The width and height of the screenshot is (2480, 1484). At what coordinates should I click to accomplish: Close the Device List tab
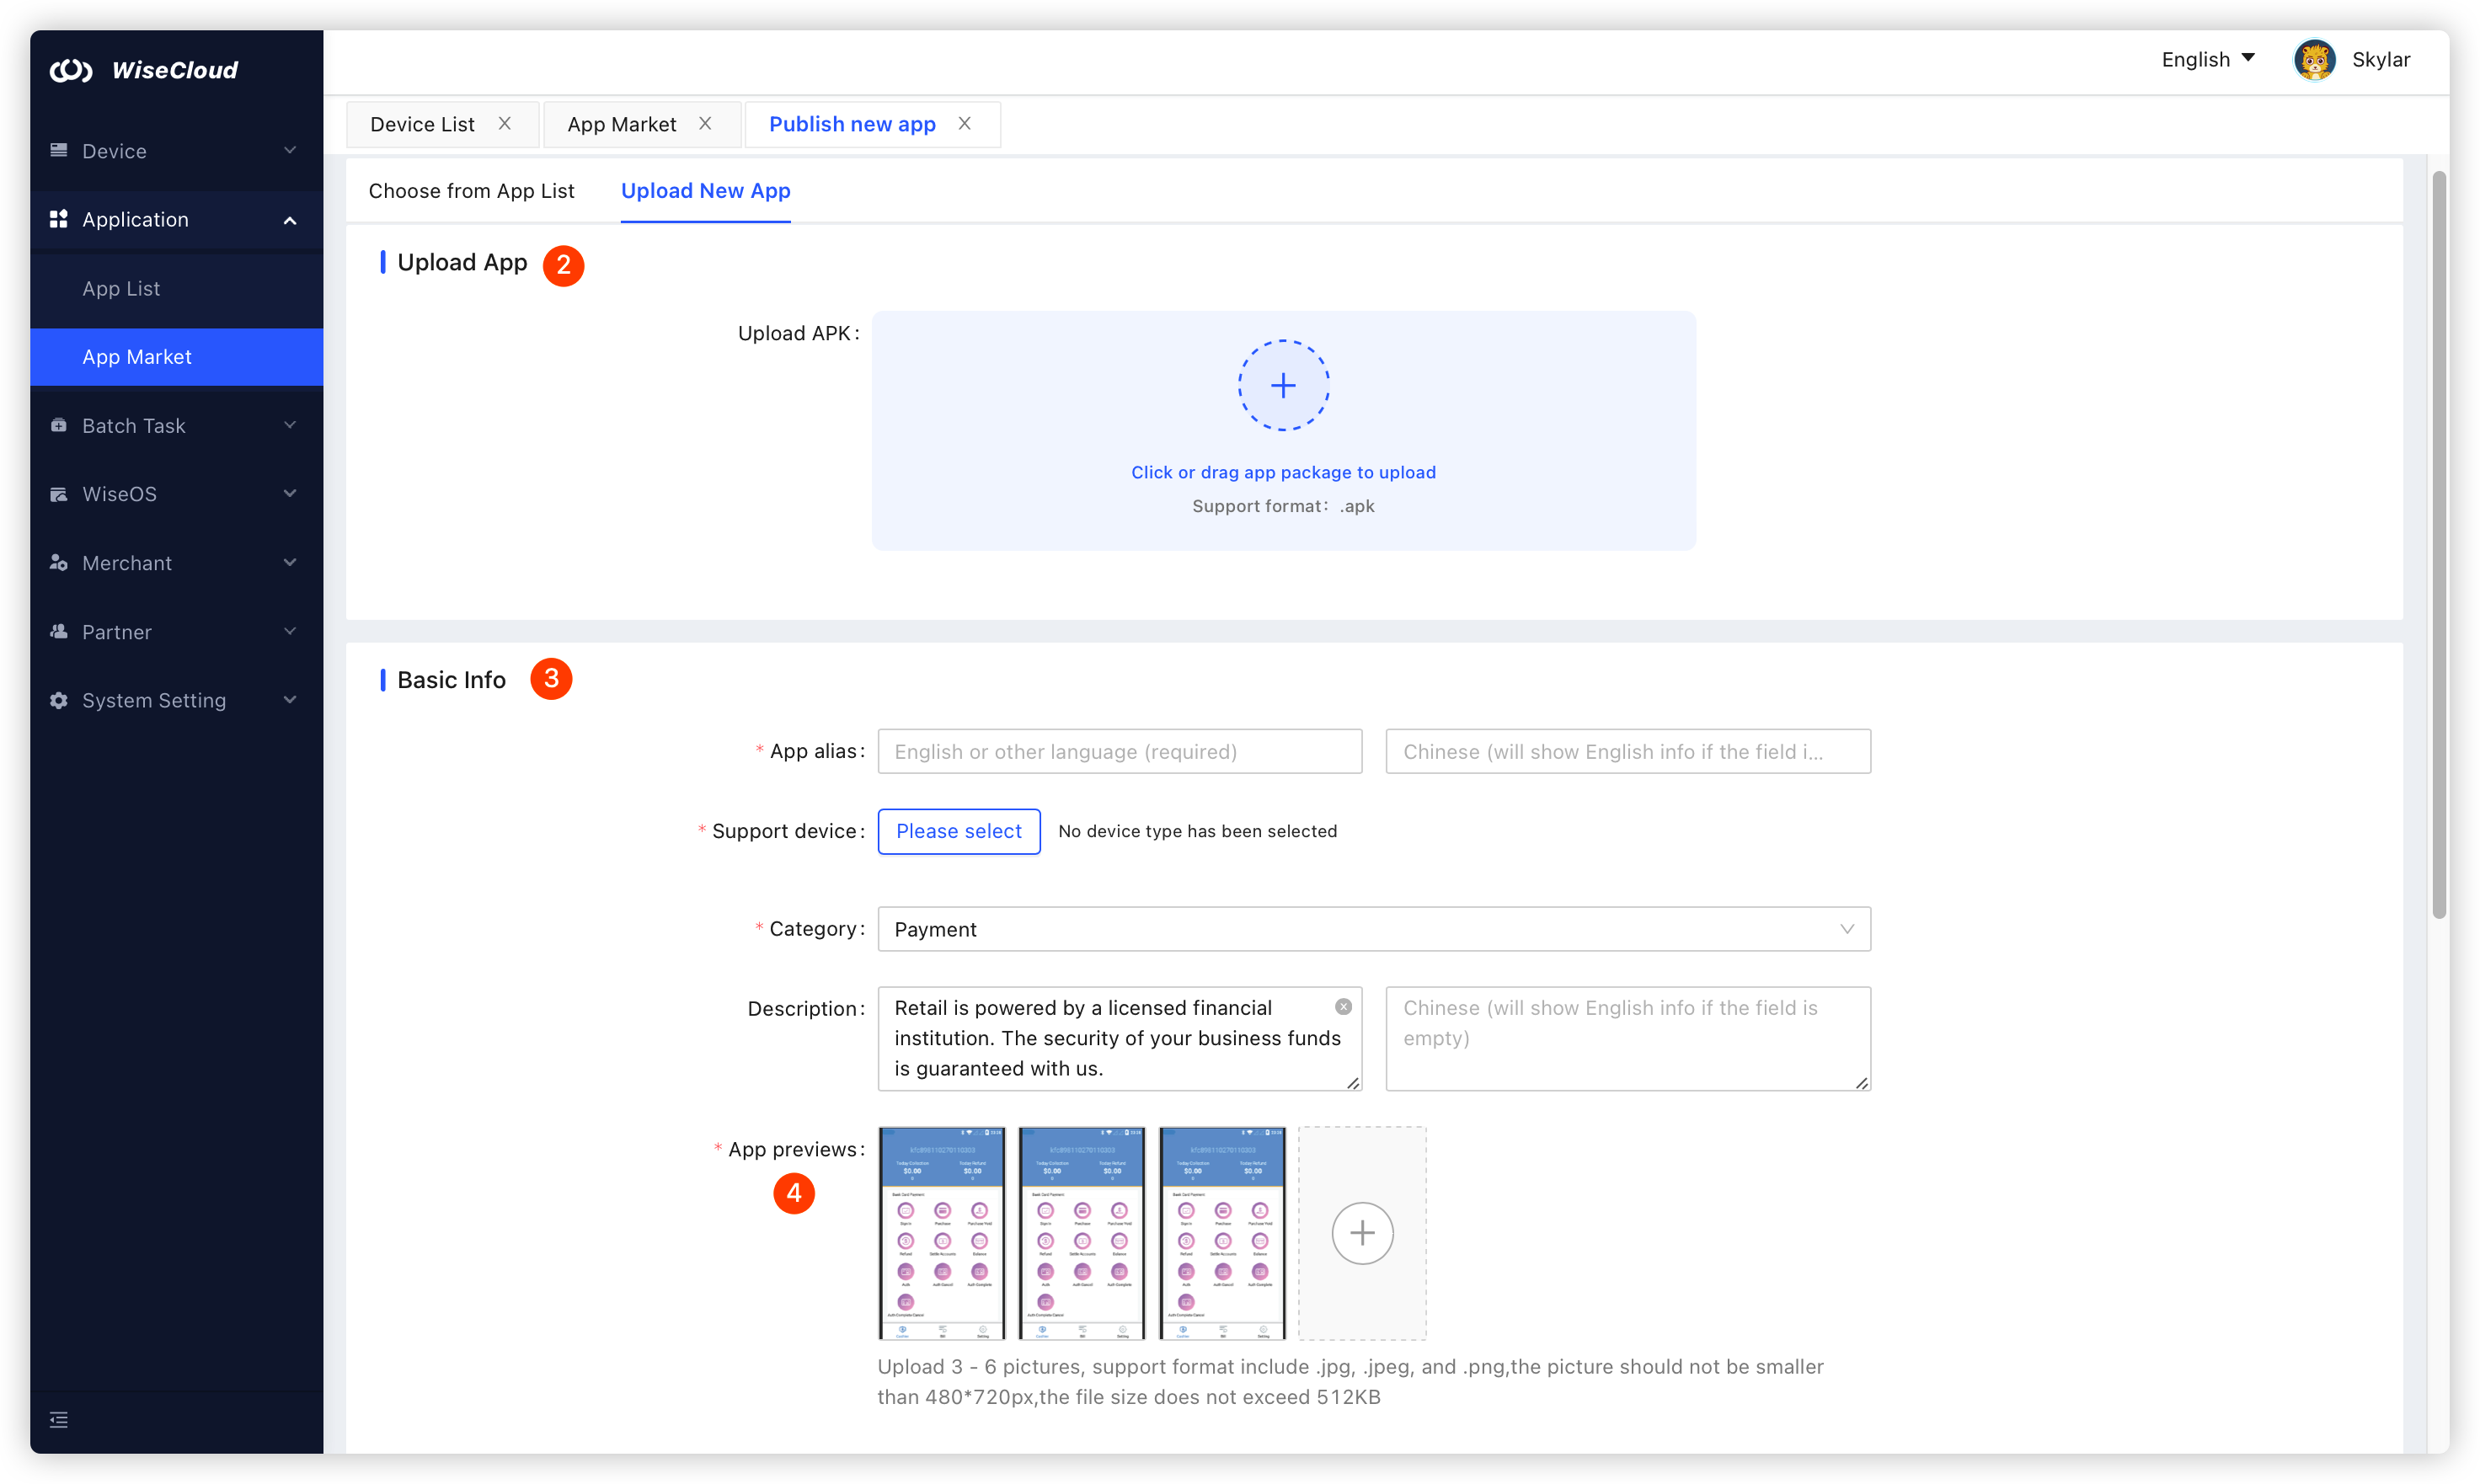point(505,124)
